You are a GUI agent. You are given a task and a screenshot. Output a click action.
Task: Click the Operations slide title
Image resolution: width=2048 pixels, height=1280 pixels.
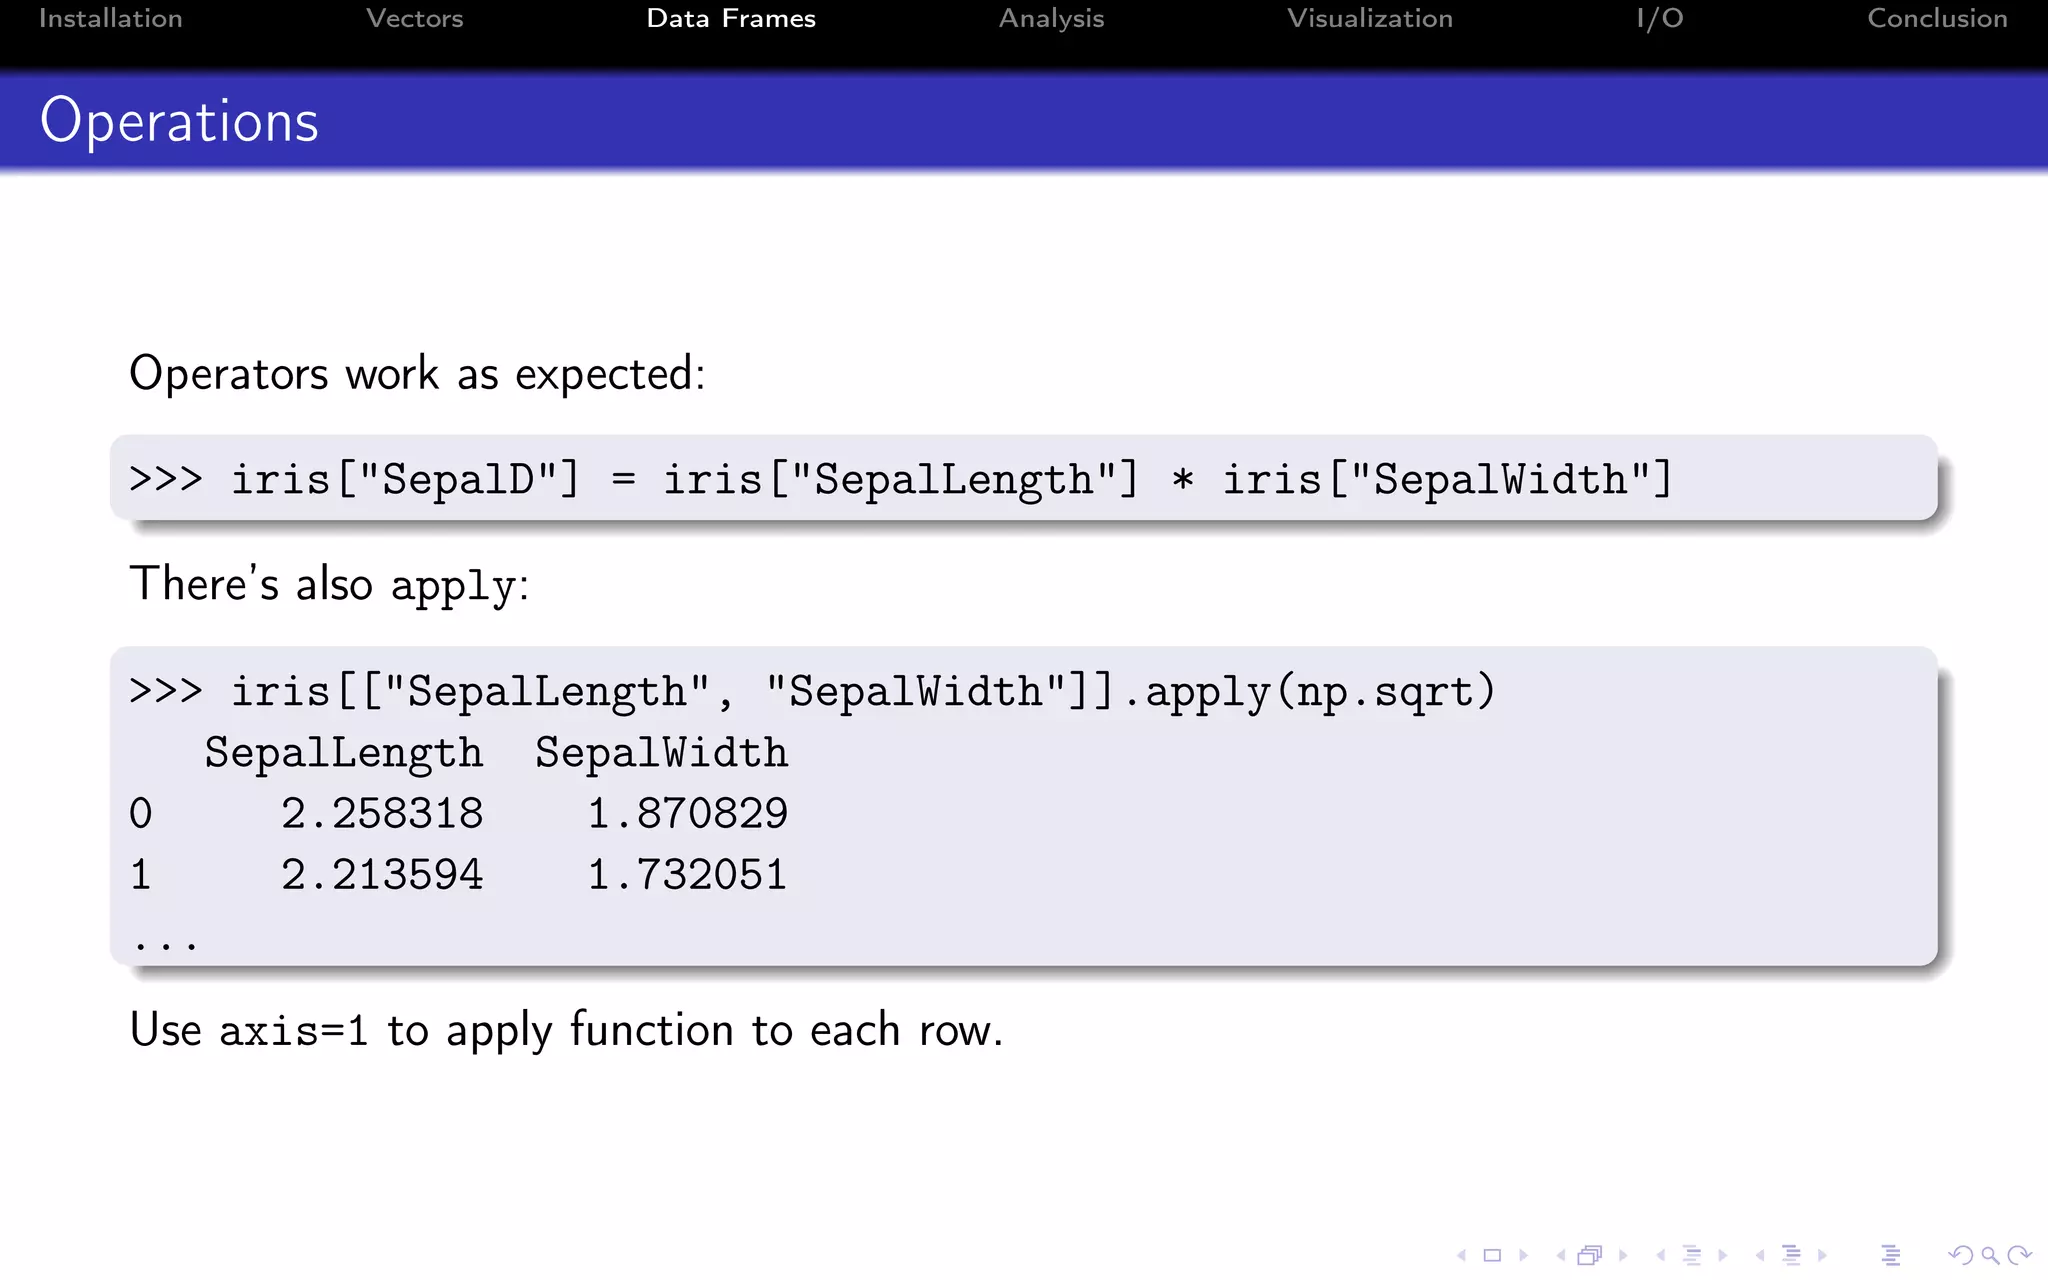179,122
